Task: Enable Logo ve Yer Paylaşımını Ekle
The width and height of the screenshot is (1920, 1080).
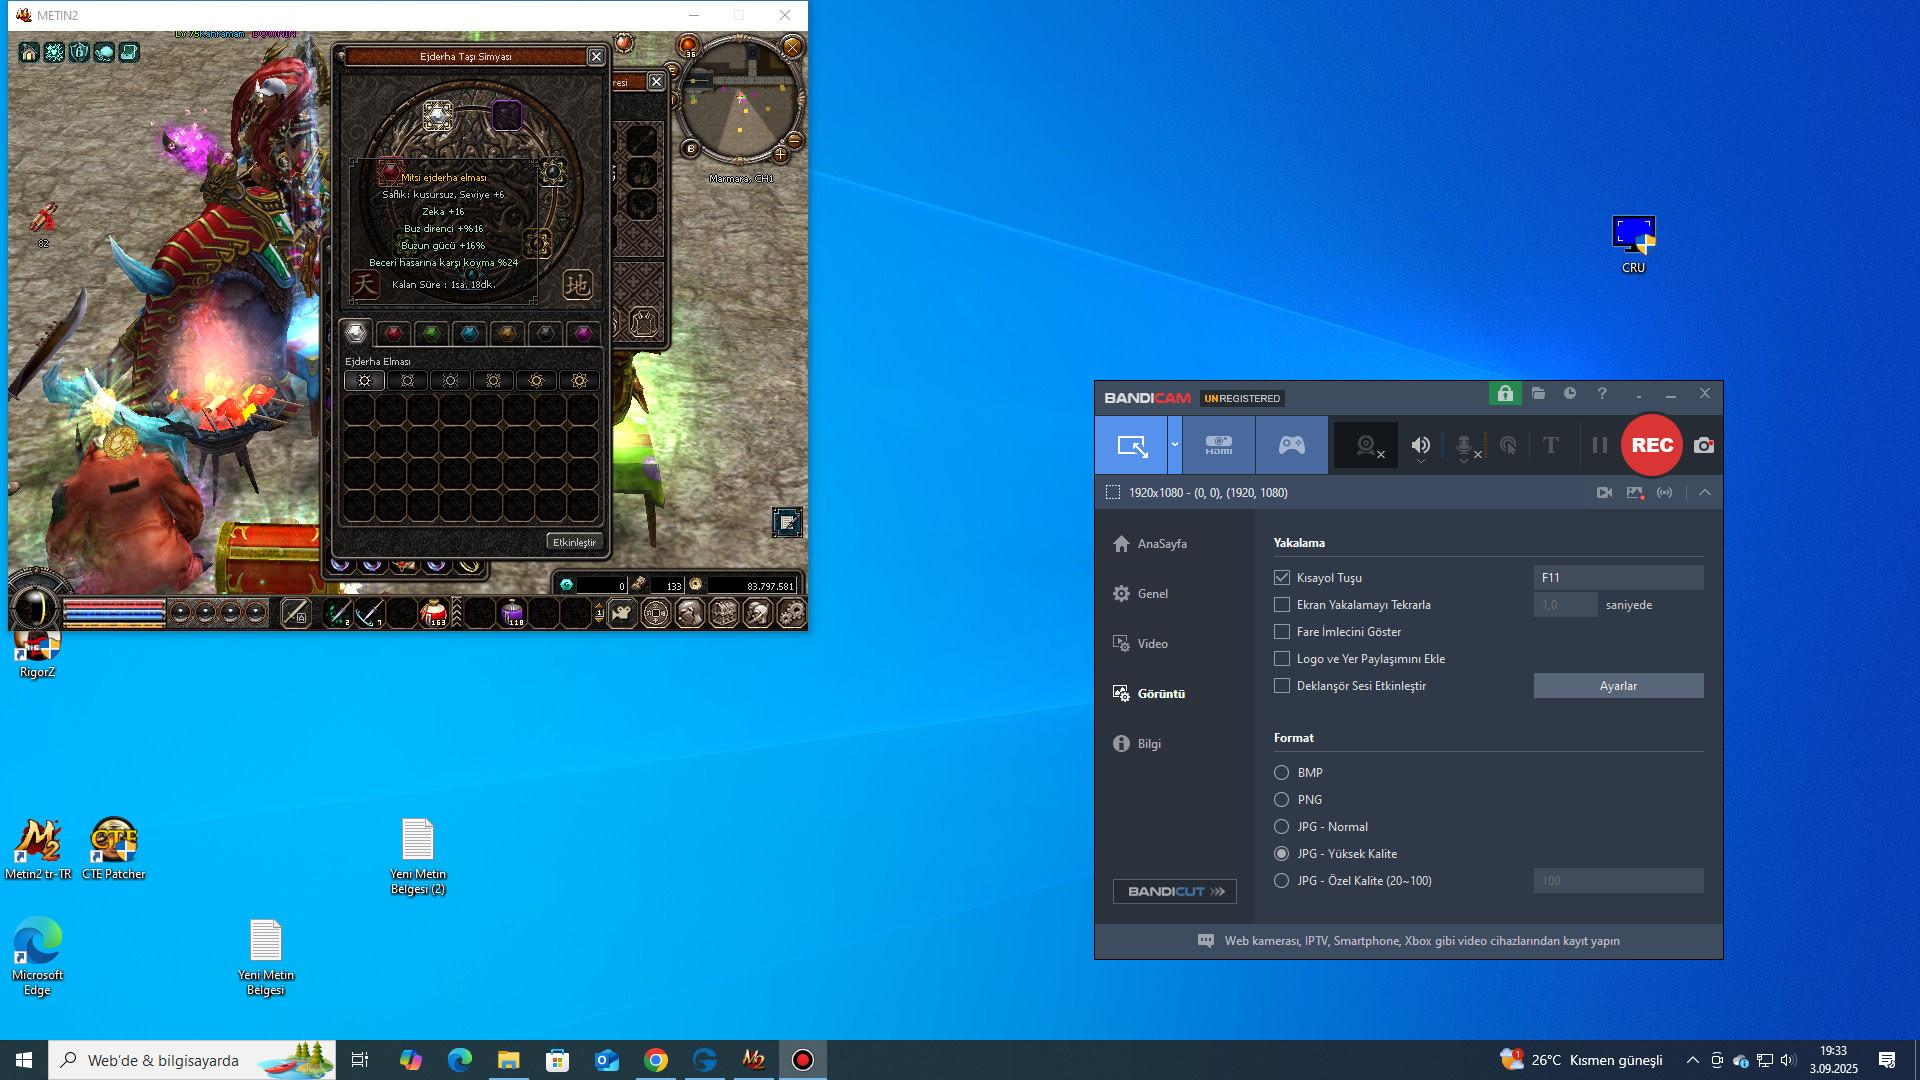Action: coord(1282,659)
